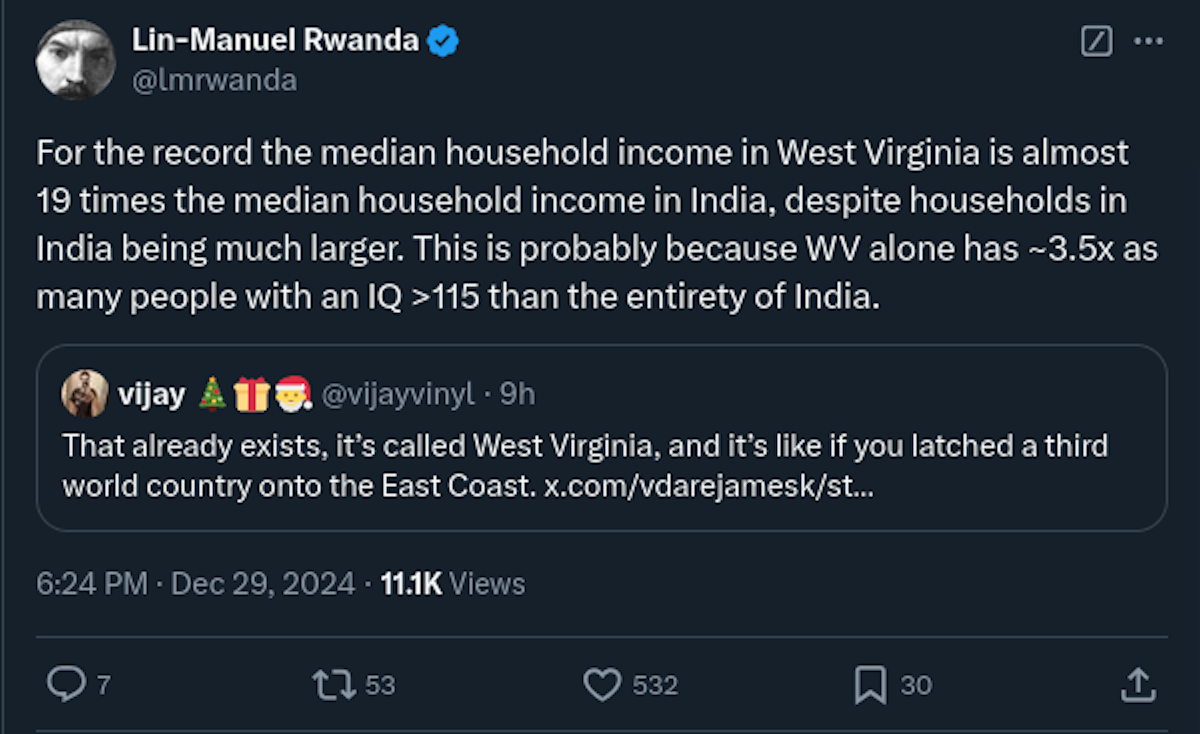The height and width of the screenshot is (734, 1200).
Task: Open the @lmrwanda handle link
Action: pos(214,80)
